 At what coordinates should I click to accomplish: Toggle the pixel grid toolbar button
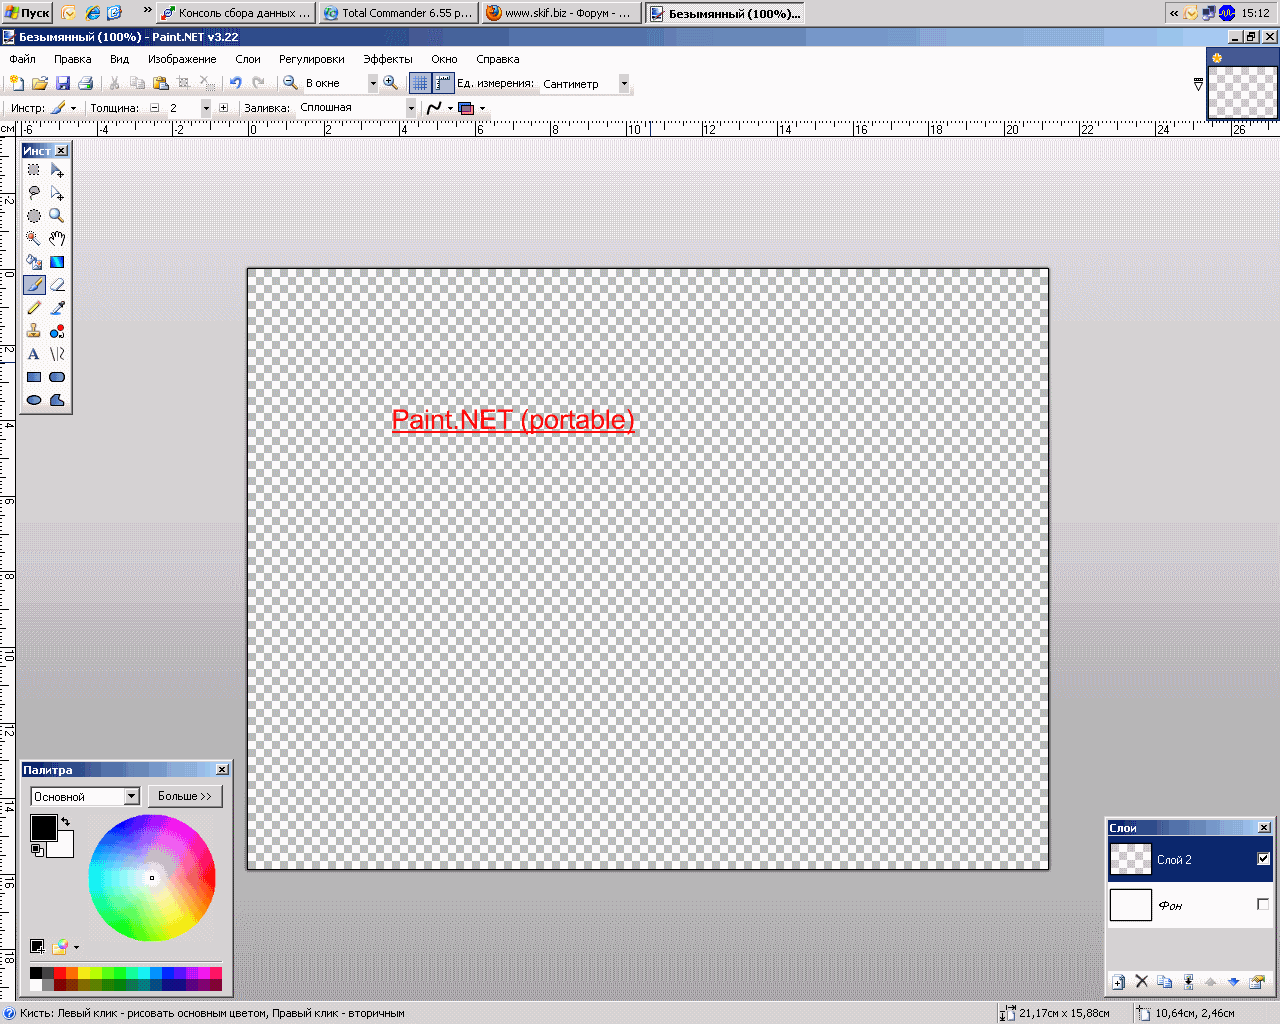(420, 83)
